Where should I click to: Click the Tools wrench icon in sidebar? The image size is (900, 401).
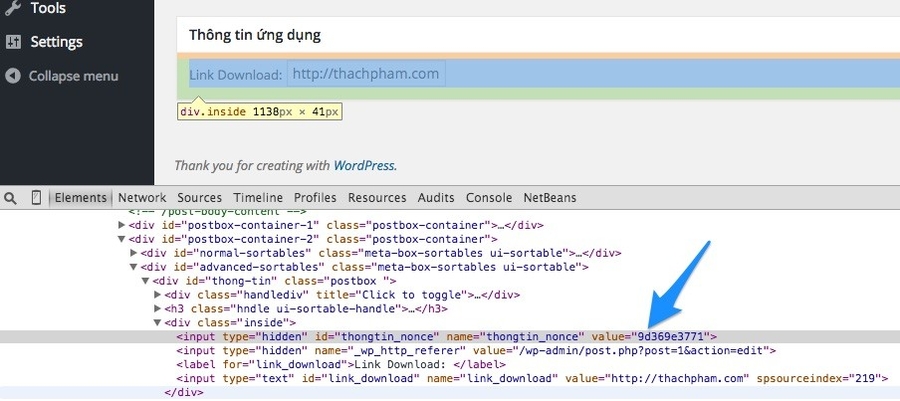tap(13, 8)
